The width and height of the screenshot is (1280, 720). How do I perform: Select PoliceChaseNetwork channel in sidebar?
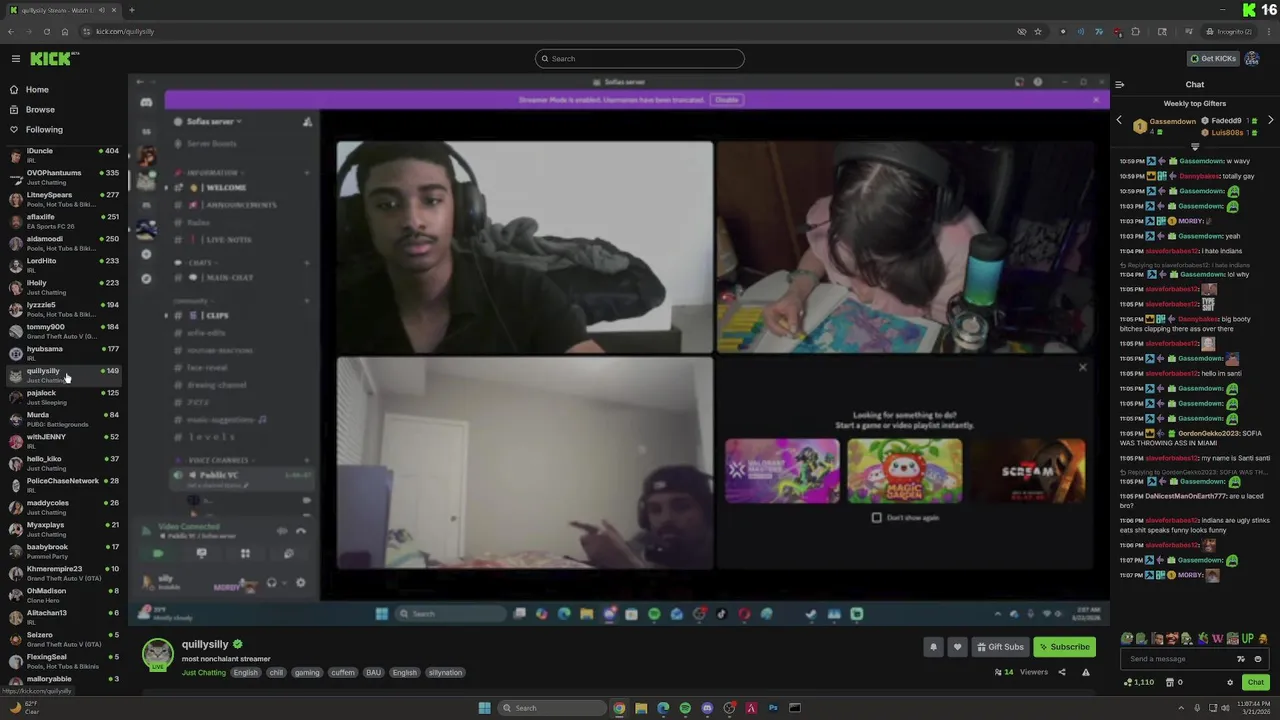pos(64,485)
